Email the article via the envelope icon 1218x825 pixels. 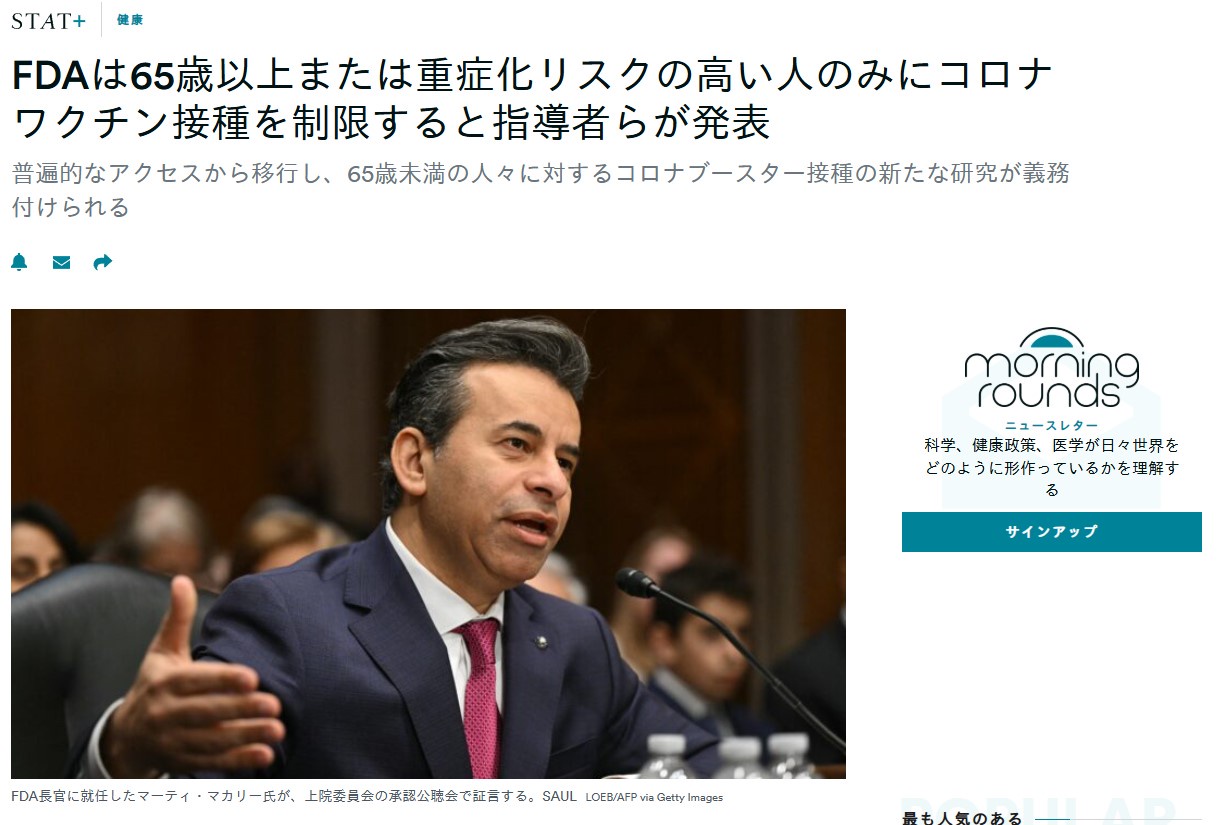point(61,262)
